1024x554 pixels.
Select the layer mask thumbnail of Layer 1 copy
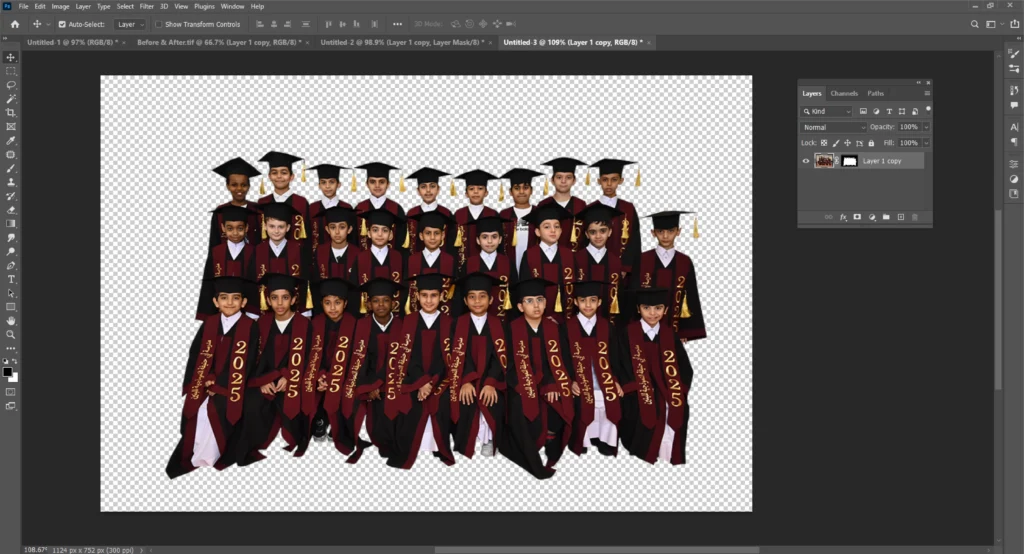click(848, 161)
